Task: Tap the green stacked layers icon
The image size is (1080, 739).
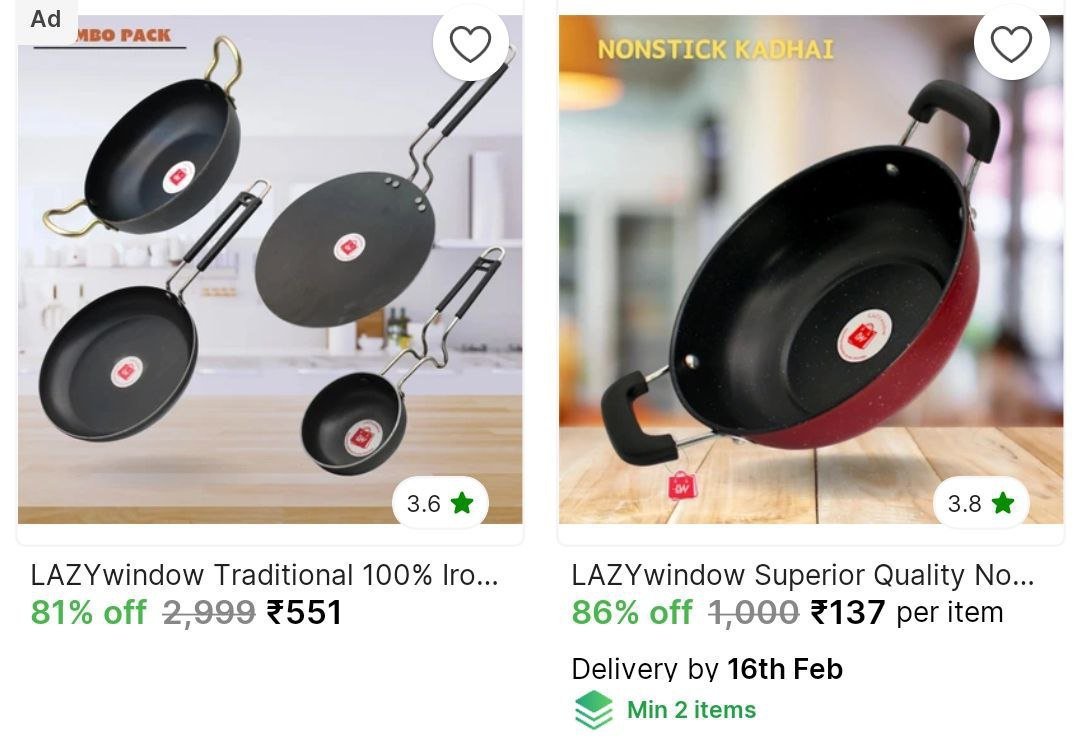Action: [x=594, y=710]
